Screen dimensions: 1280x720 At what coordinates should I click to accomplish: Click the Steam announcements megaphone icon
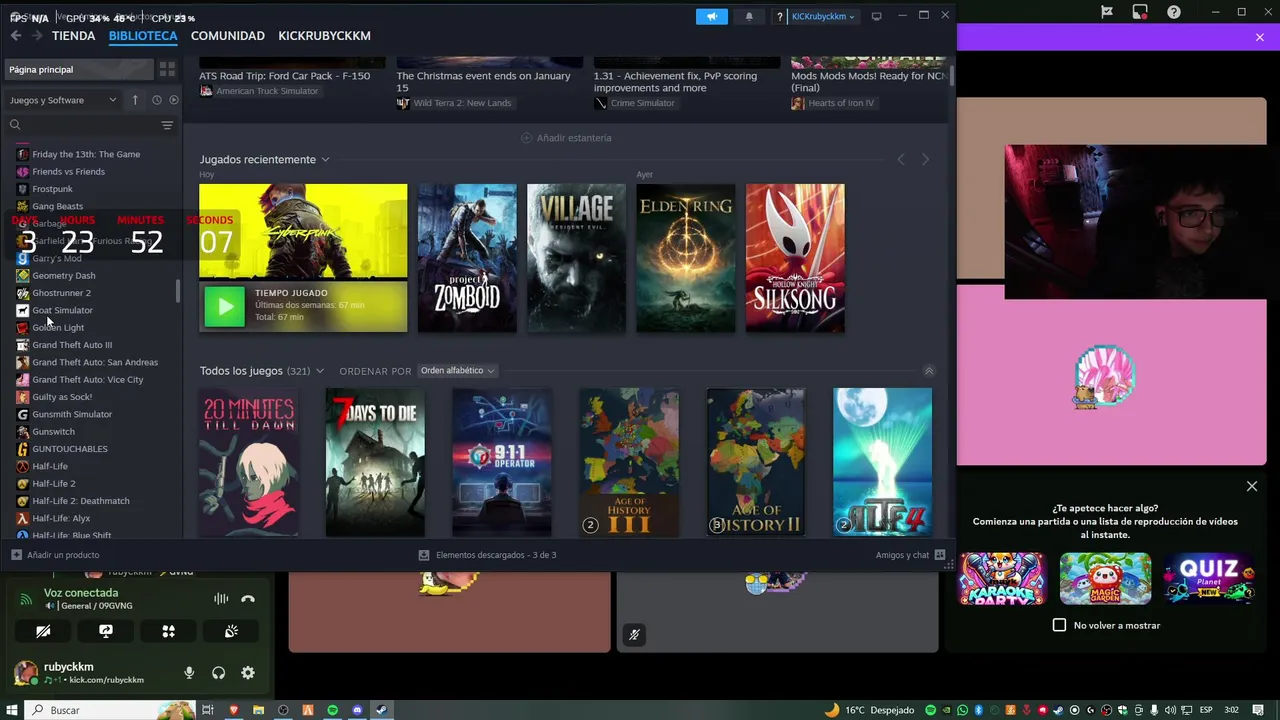pyautogui.click(x=712, y=16)
